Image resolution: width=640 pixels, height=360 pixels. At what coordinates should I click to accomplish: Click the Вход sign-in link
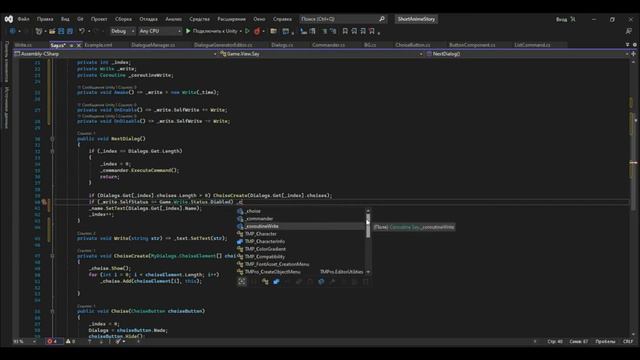(x=561, y=19)
